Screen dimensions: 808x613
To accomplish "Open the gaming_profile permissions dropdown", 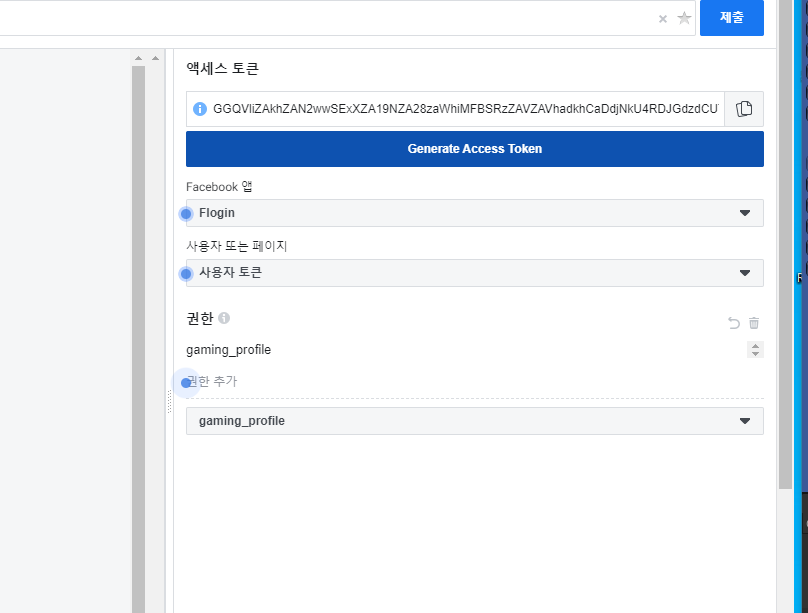I will tap(475, 421).
